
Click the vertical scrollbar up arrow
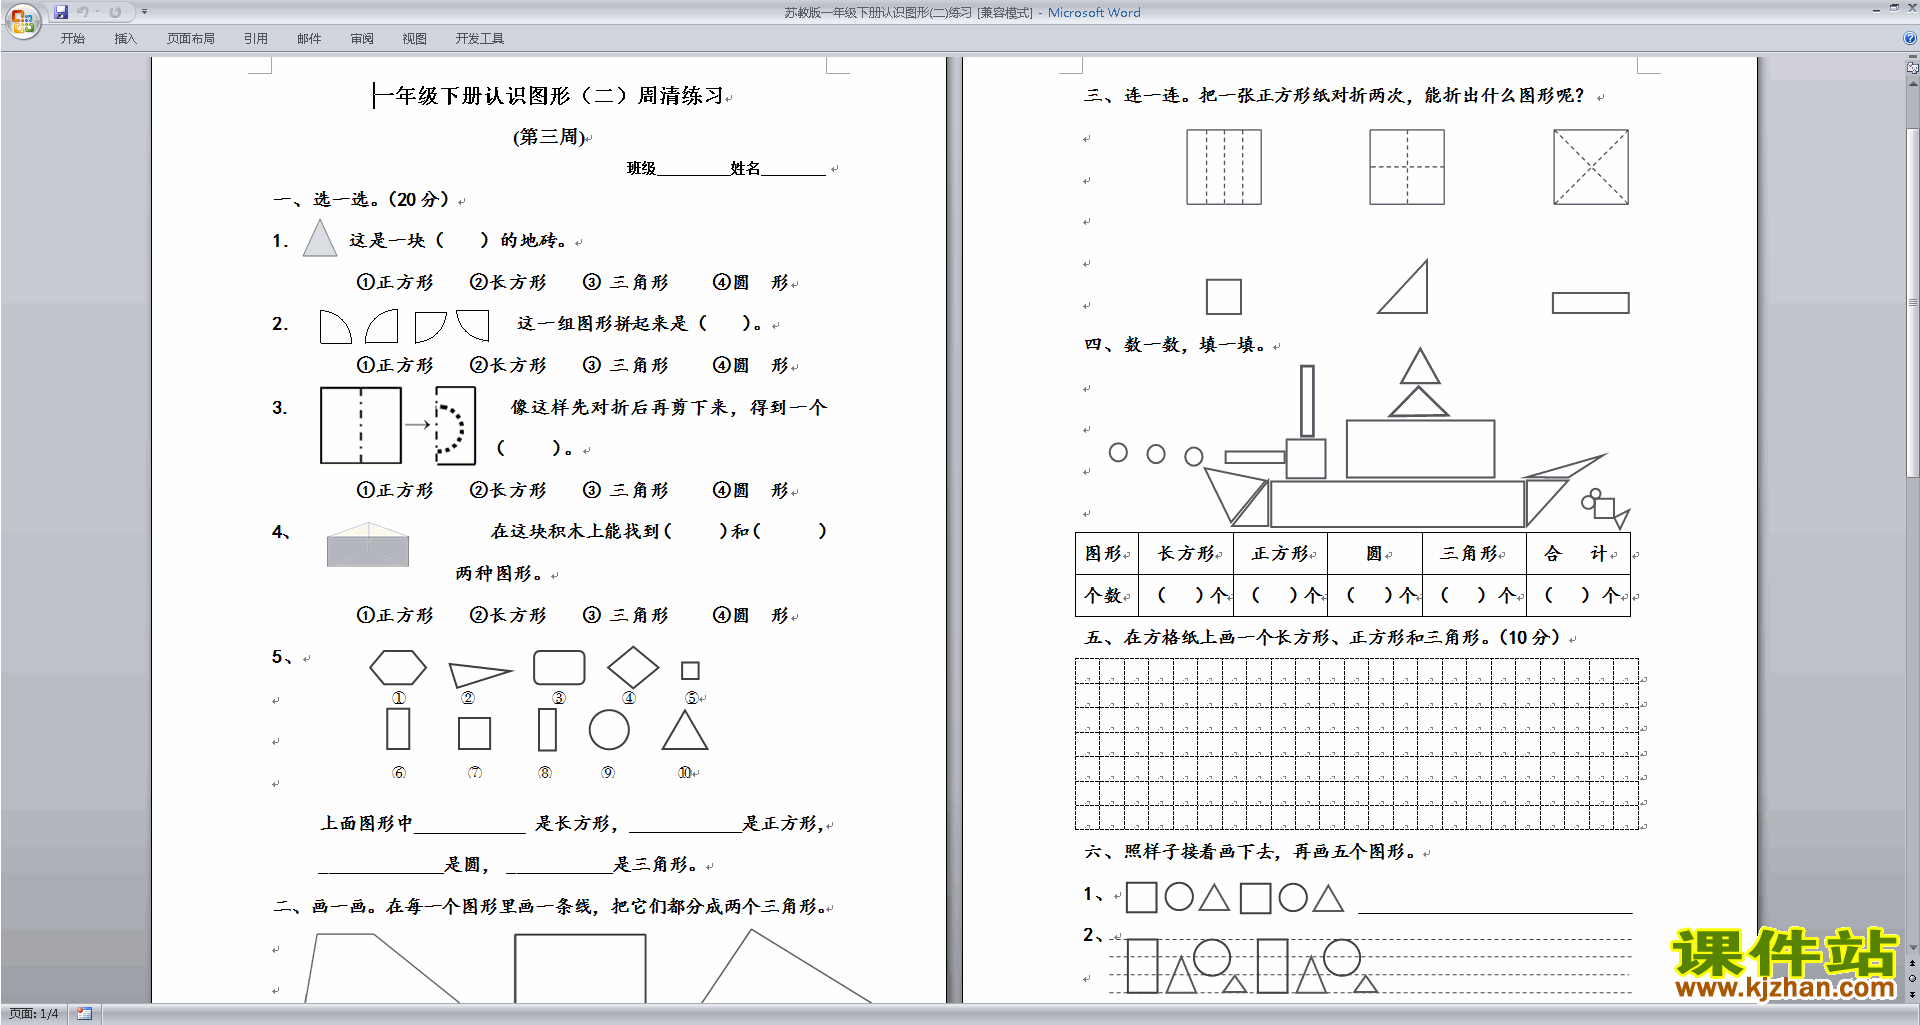click(x=1913, y=82)
